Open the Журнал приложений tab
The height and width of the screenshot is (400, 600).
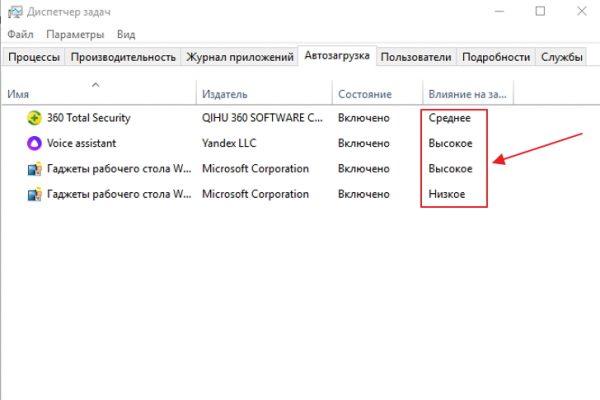(240, 57)
